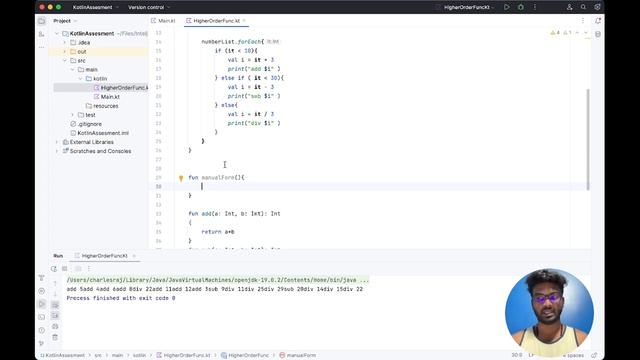Screen dimensions: 640x360
Task: Open the Database tool window icon
Action: pyautogui.click(x=598, y=34)
